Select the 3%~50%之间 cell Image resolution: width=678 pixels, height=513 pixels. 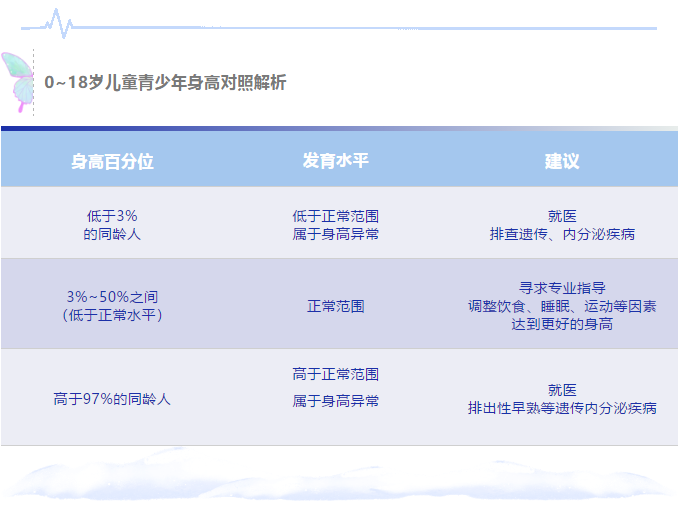click(112, 297)
